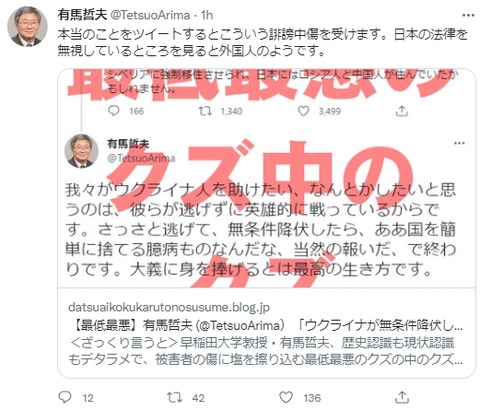
Task: Open the three-dot menu inside the embedded tweet
Action: (x=459, y=143)
